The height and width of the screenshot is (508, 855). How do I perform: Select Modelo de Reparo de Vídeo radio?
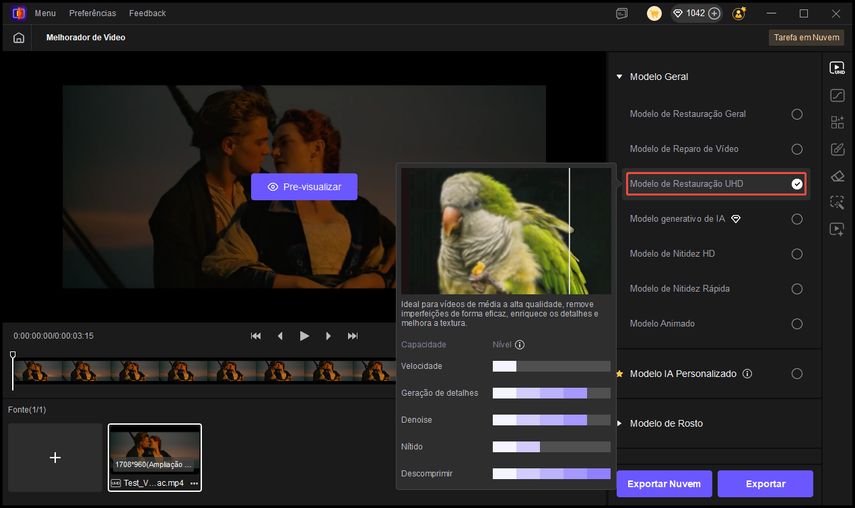pos(797,149)
